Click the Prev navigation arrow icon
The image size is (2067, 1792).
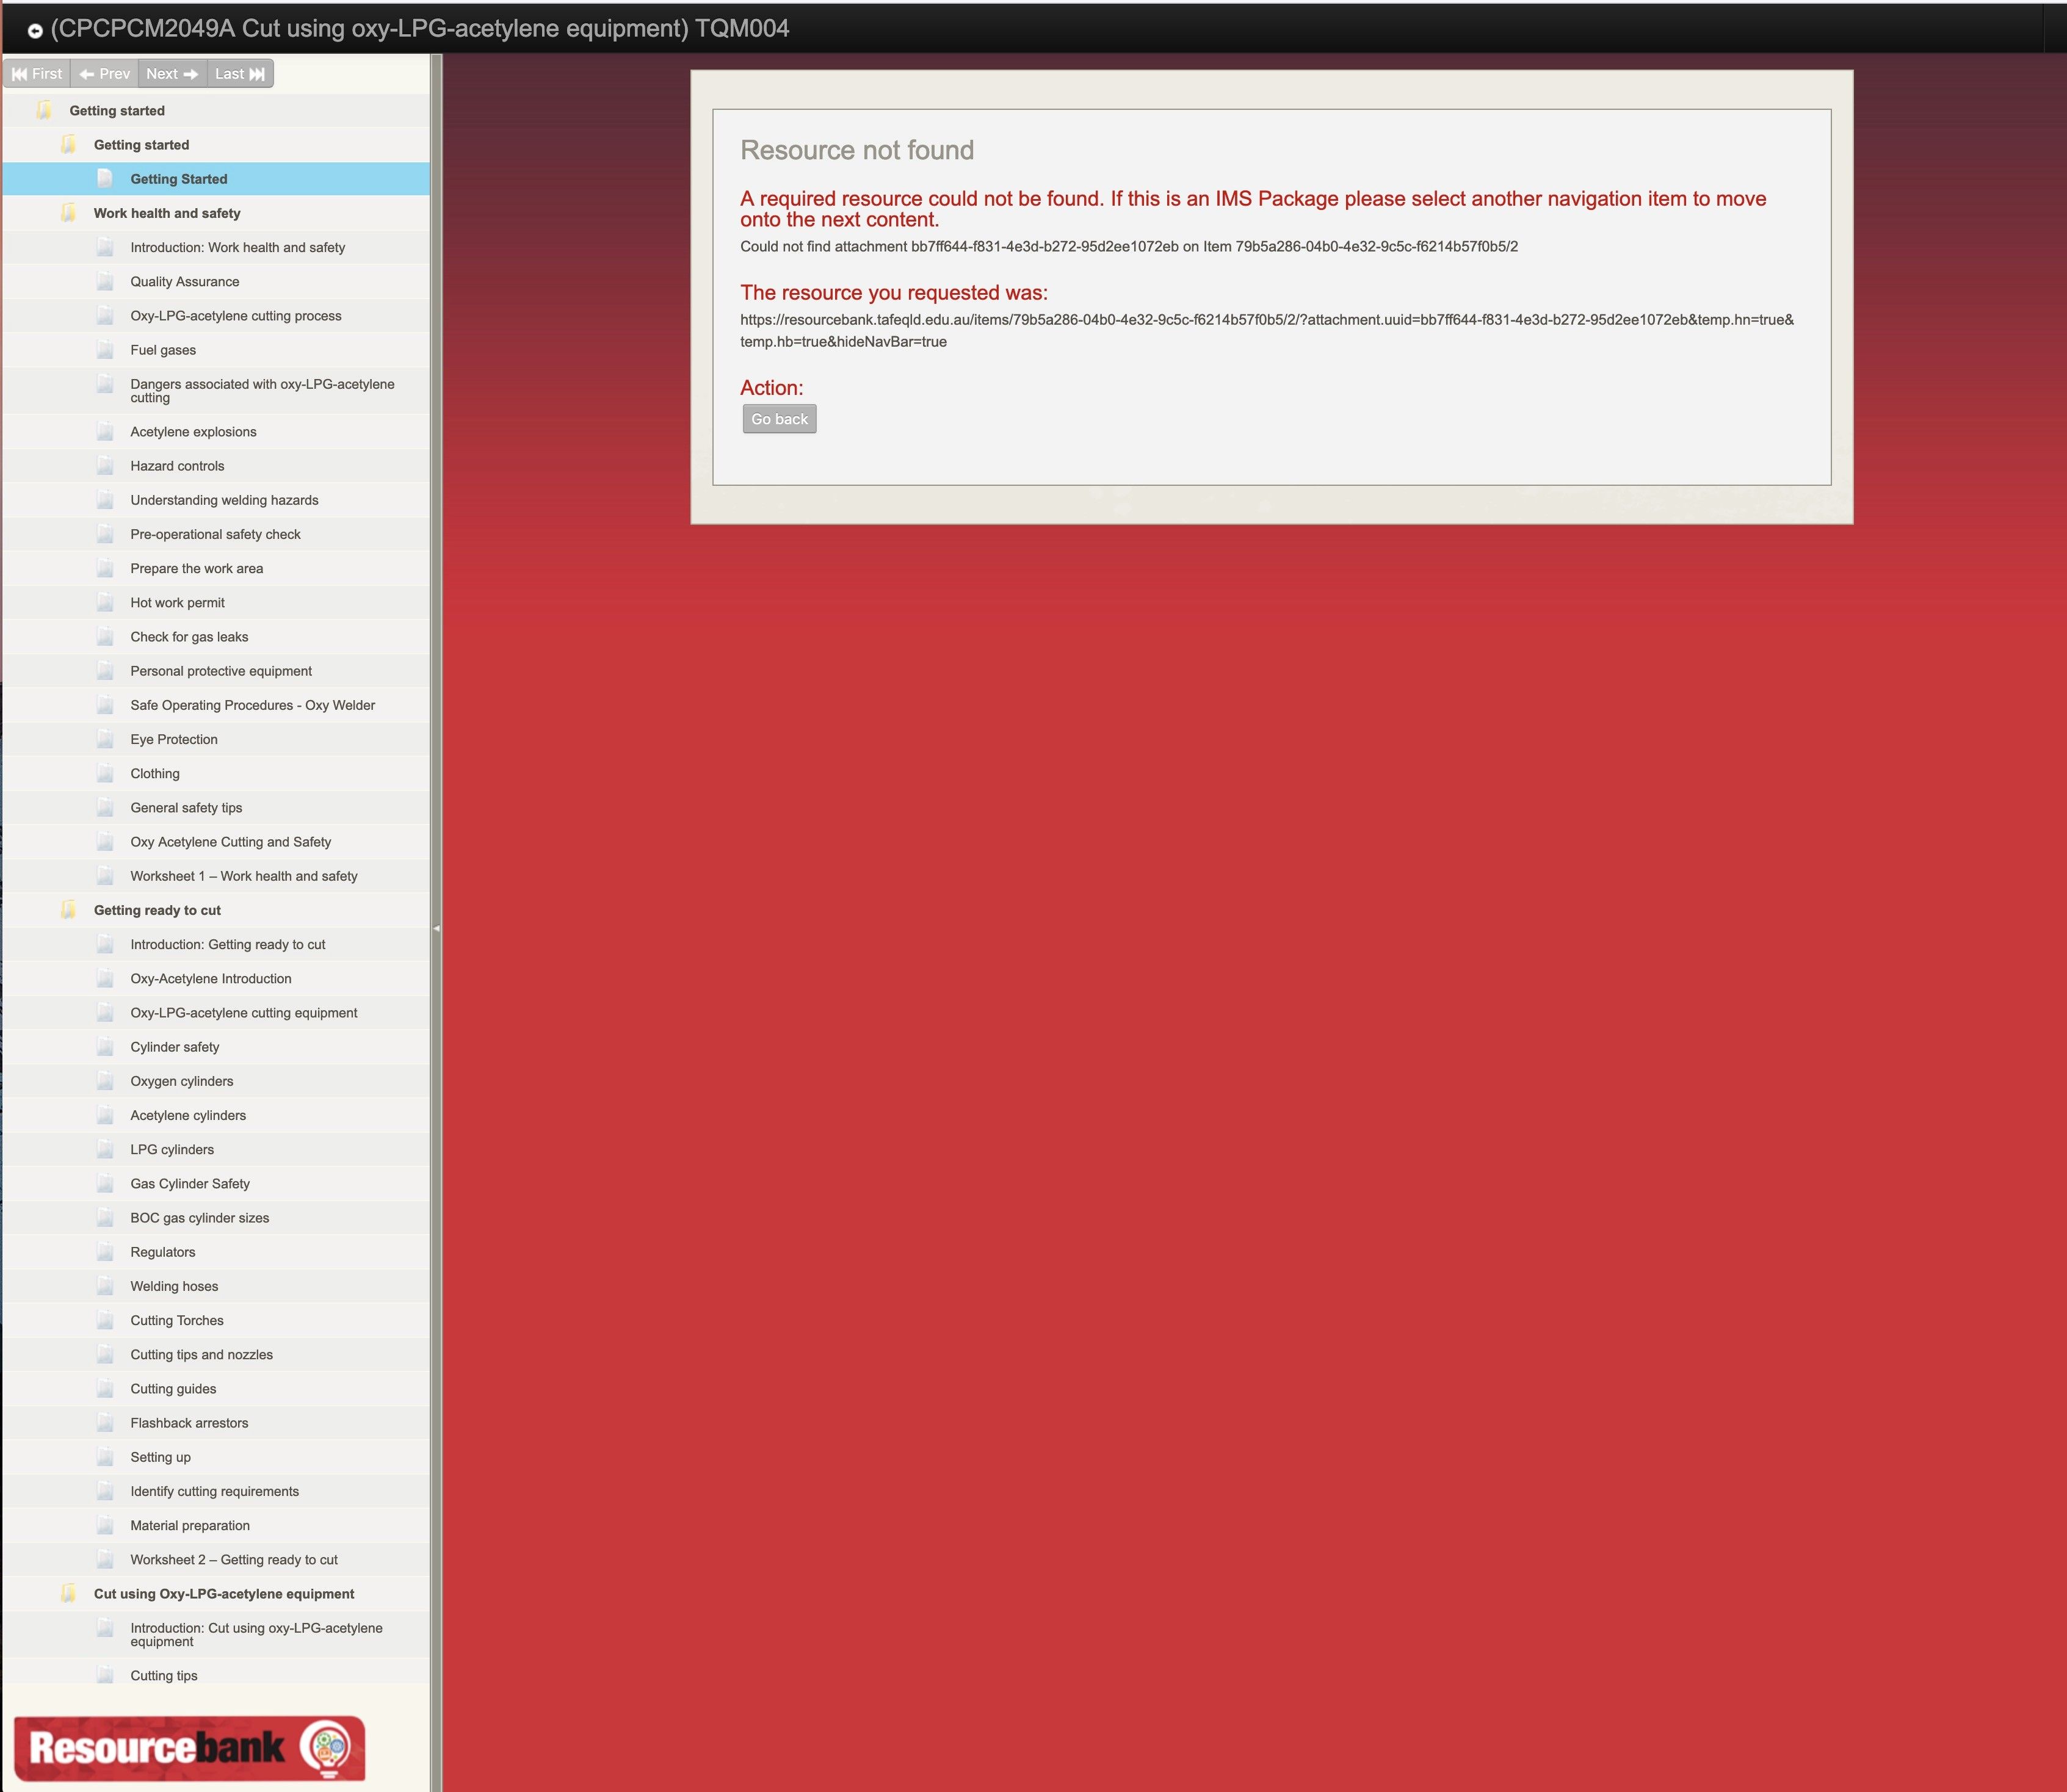pos(89,73)
